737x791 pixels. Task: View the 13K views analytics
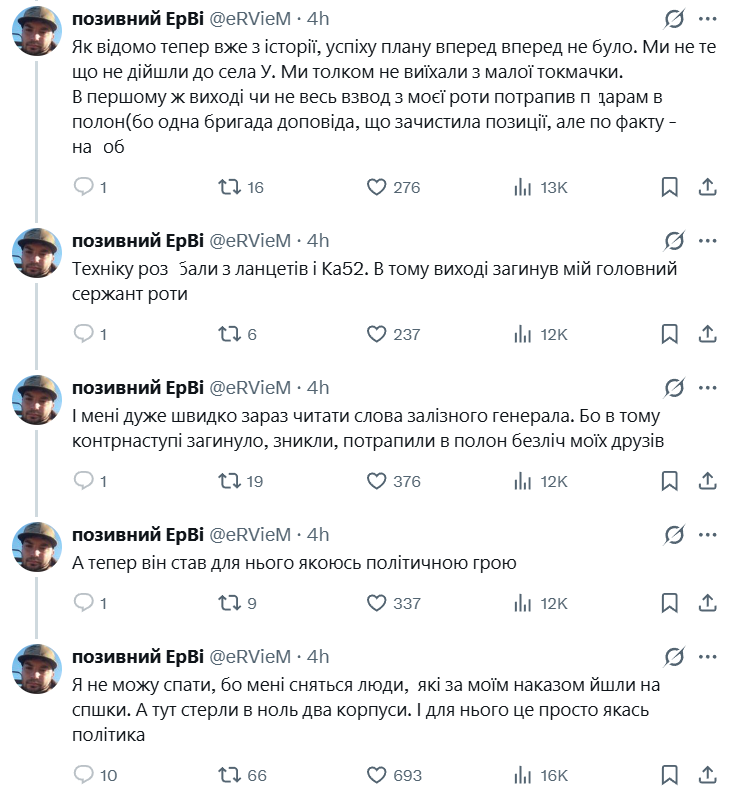[x=522, y=187]
